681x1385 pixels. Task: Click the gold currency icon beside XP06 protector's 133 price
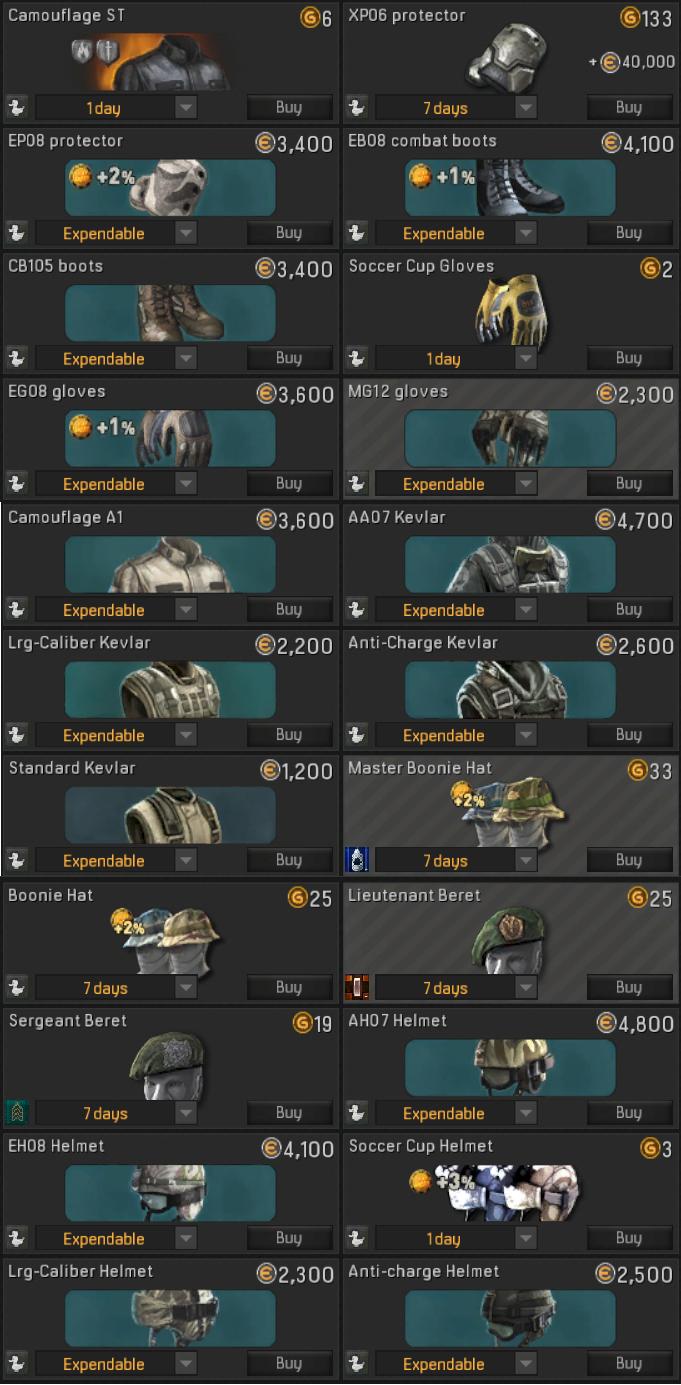click(629, 17)
